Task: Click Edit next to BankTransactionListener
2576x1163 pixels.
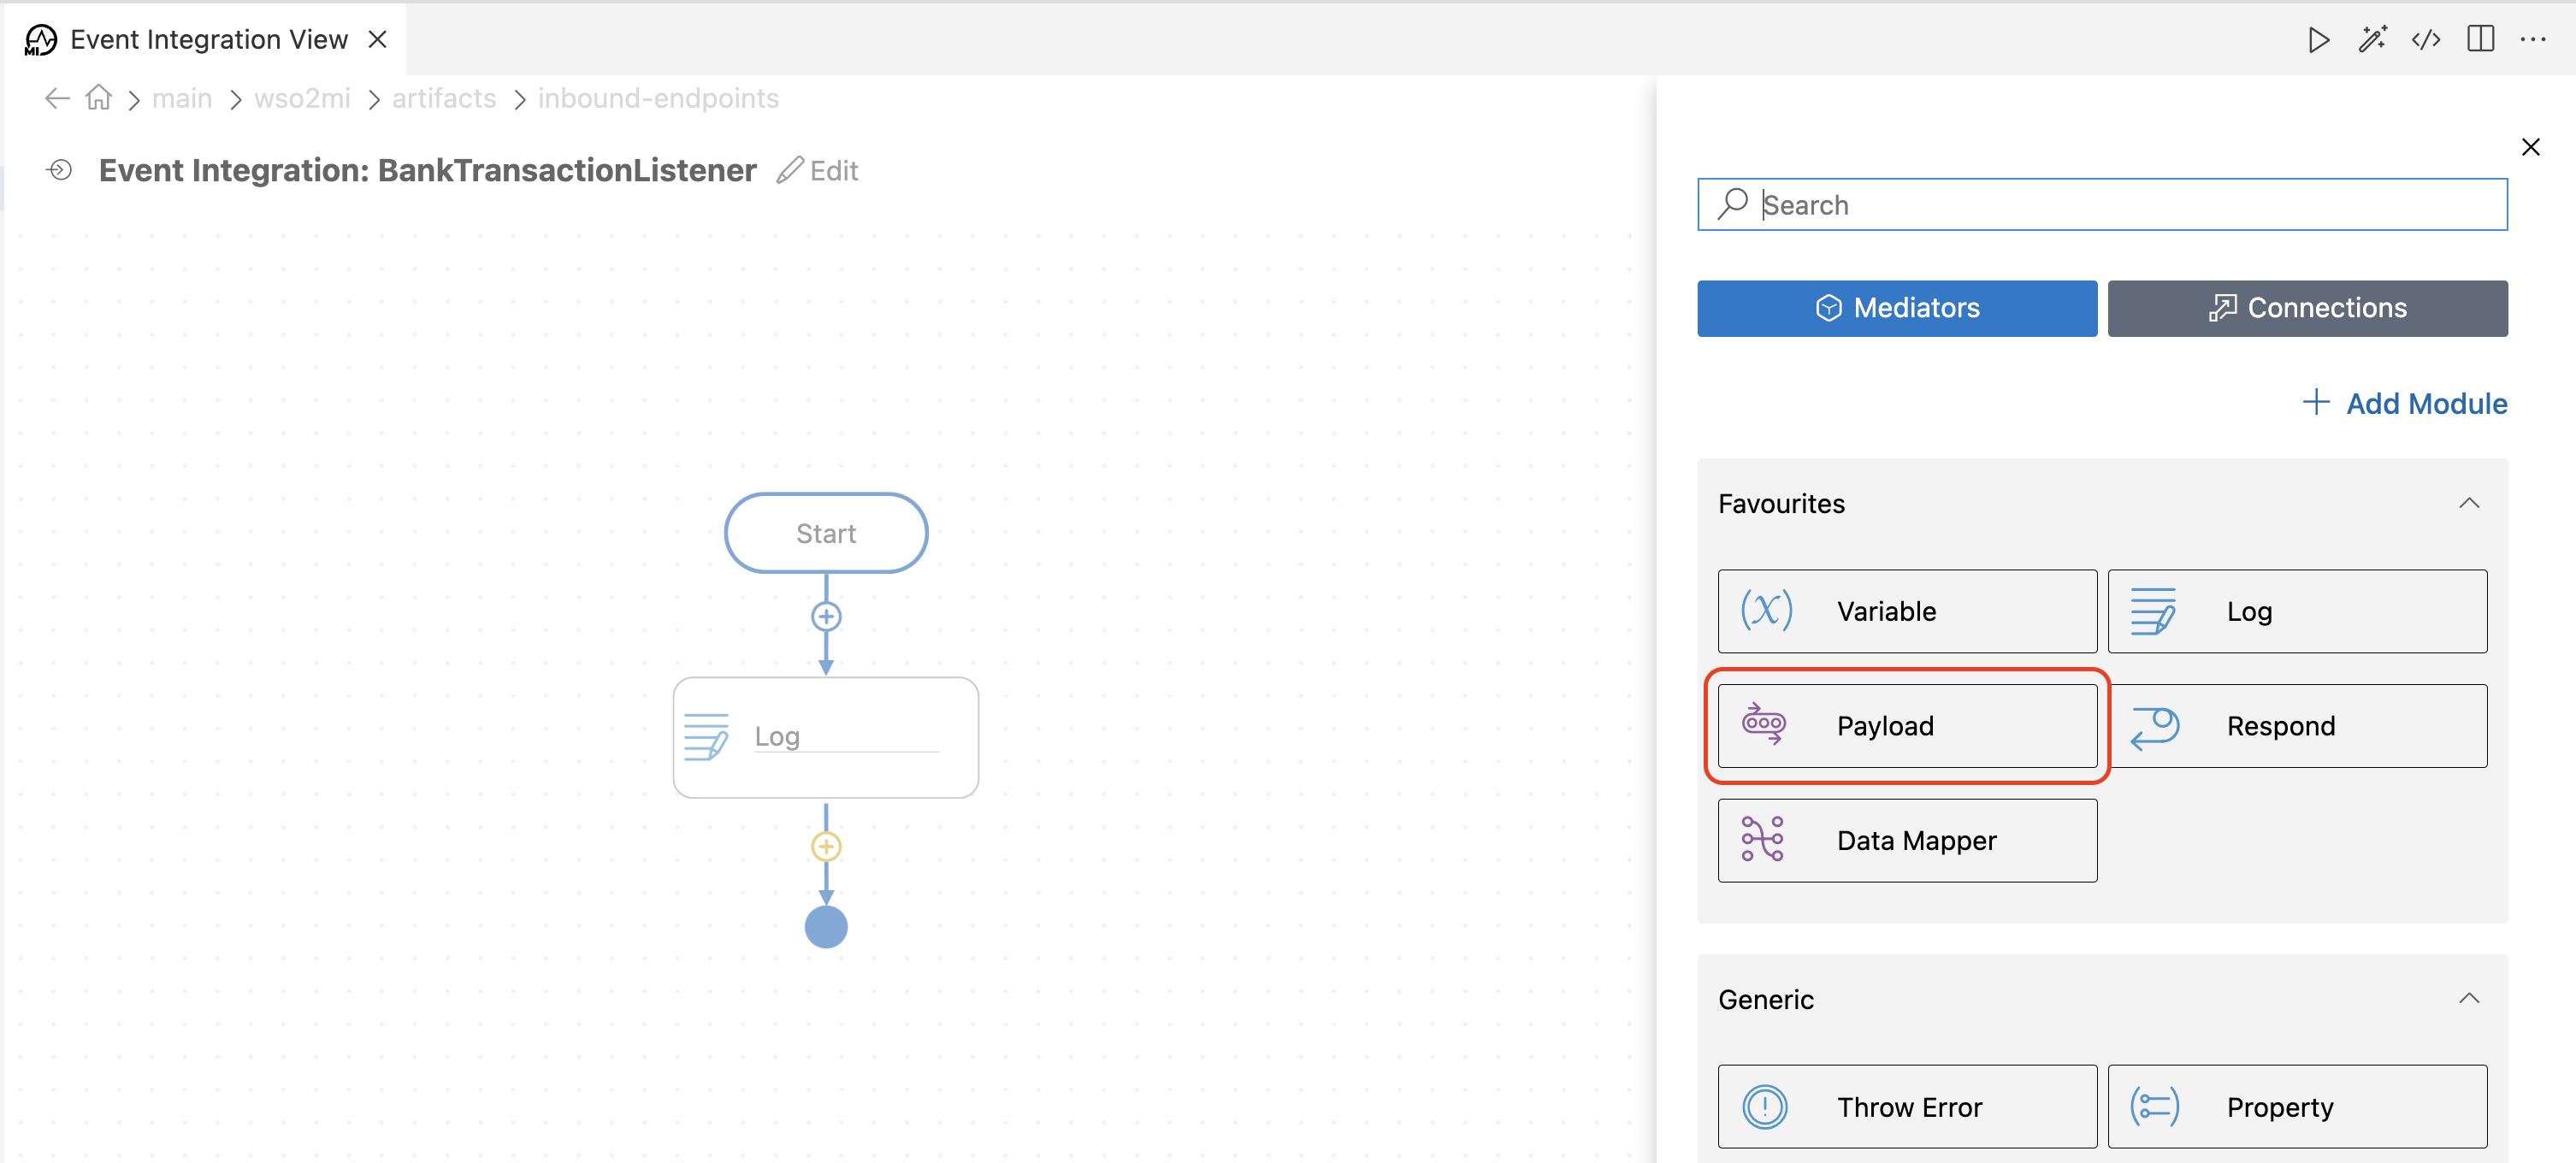Action: (817, 170)
